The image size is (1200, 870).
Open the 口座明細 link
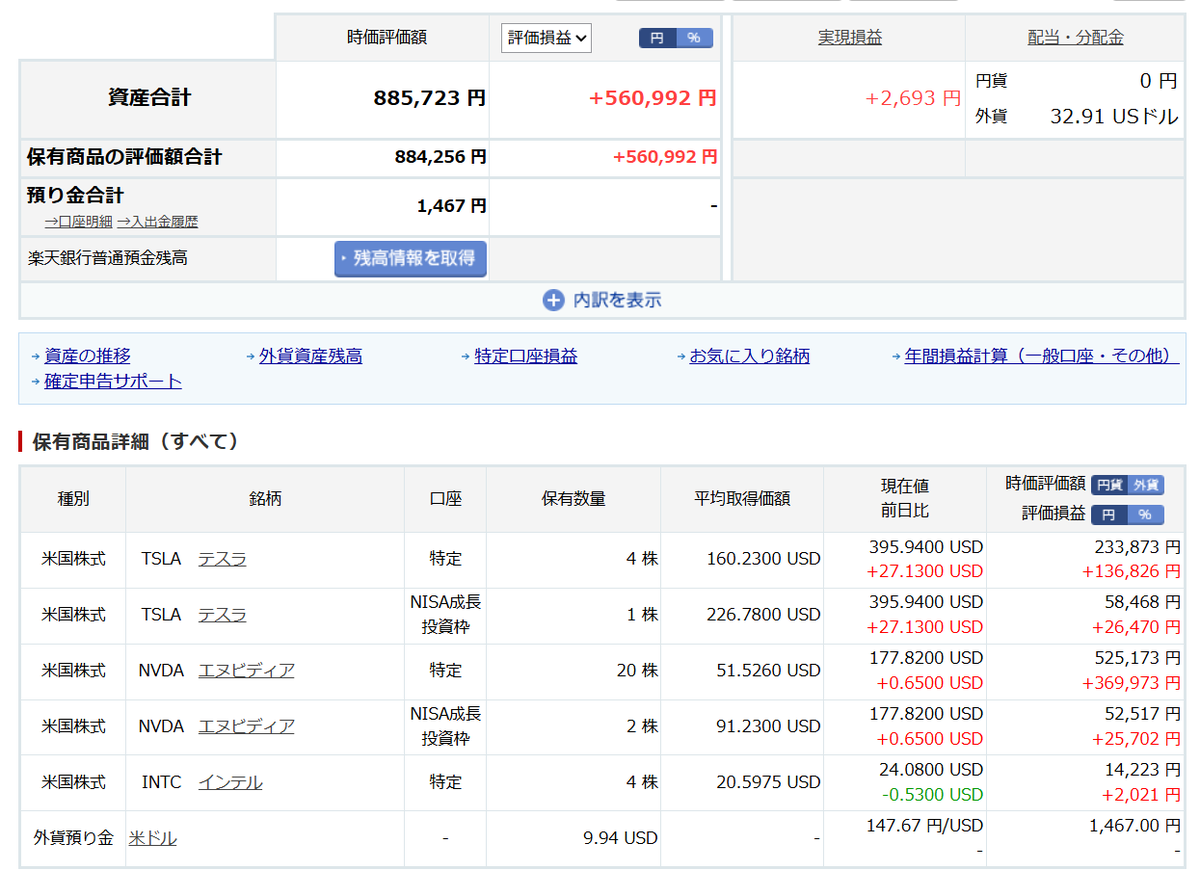pos(78,222)
